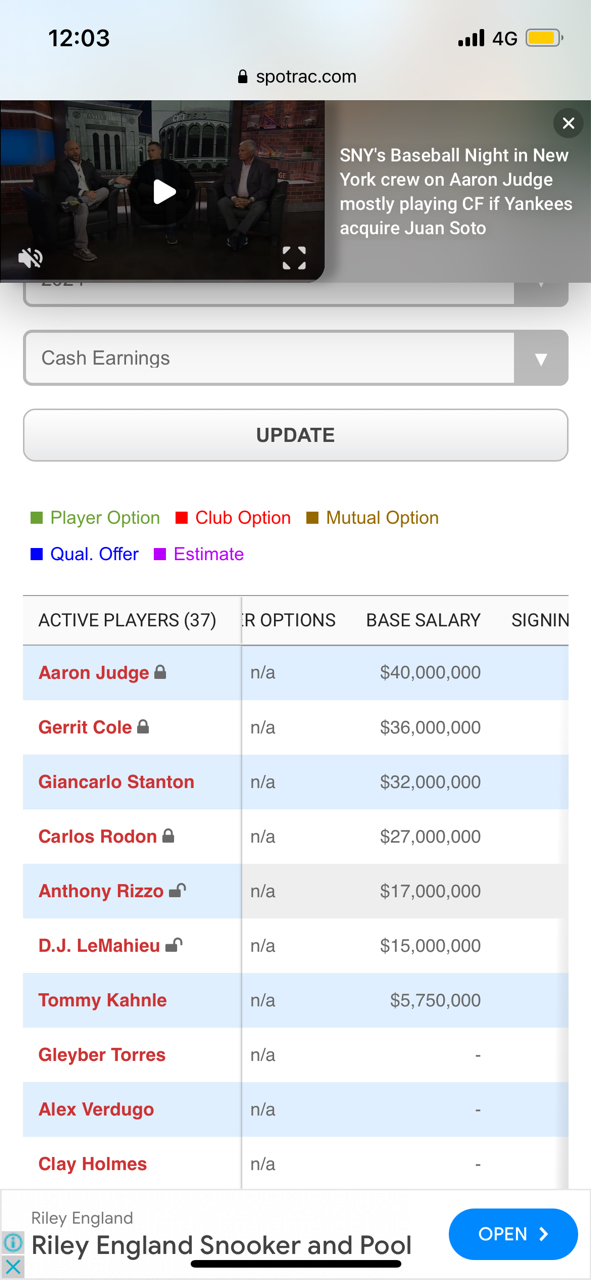The height and width of the screenshot is (1280, 591).
Task: Tap the spotrac.com address bar
Action: click(296, 76)
